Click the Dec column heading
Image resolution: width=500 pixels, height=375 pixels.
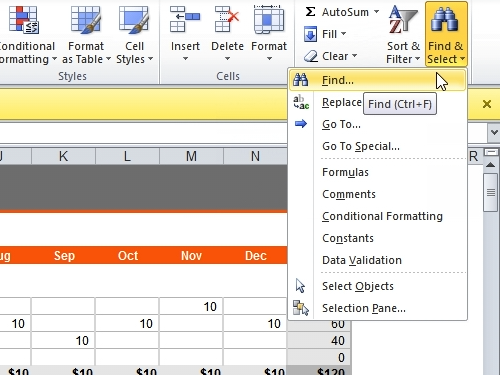(x=256, y=256)
